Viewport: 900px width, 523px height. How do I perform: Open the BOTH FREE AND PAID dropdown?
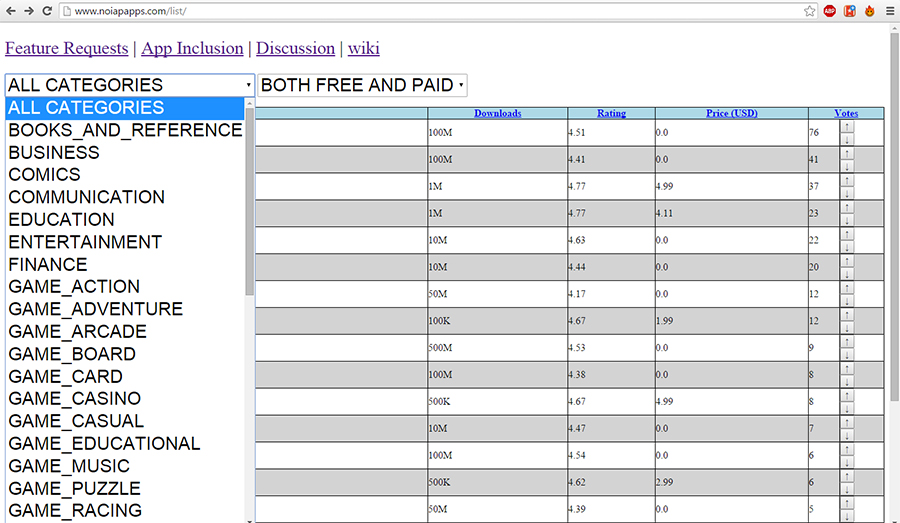tap(362, 85)
